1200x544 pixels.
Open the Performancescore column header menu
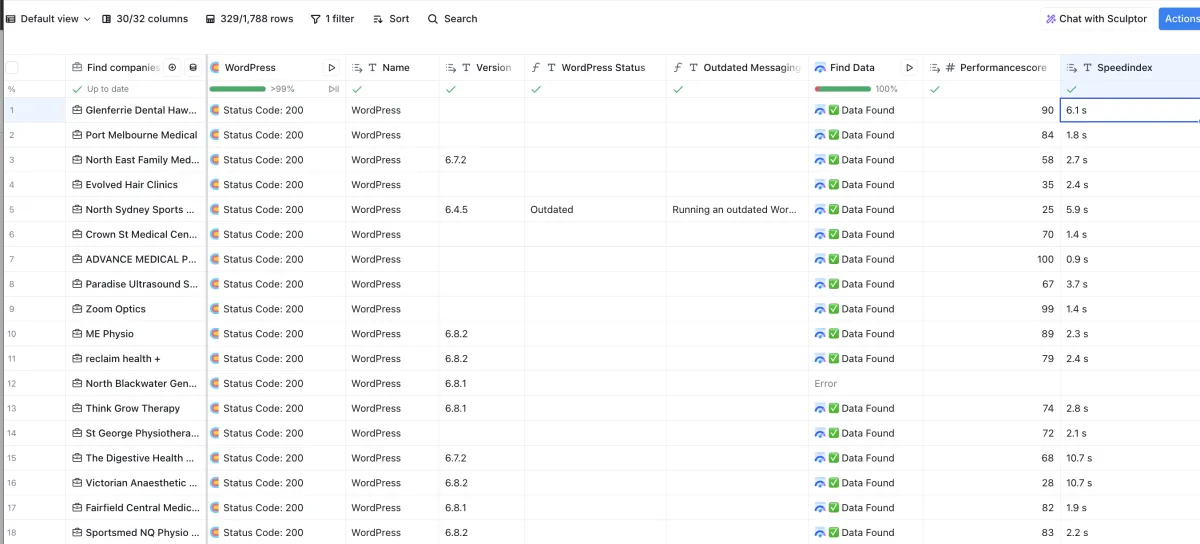click(x=991, y=68)
